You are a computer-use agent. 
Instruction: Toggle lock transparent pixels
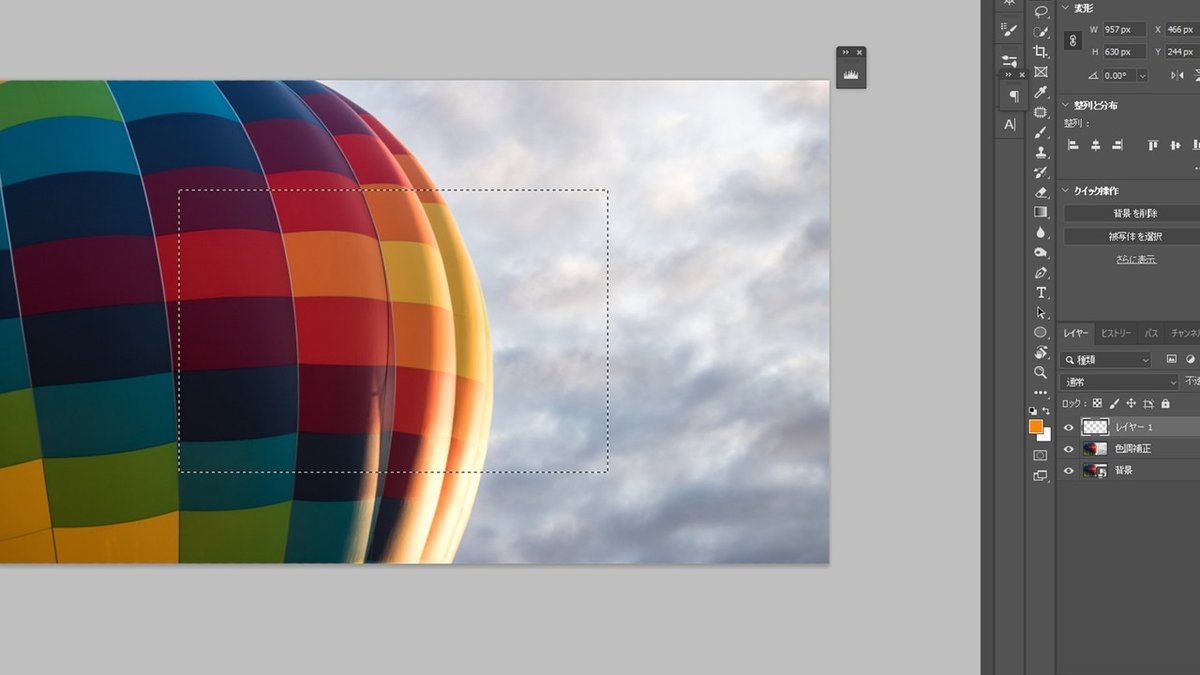[x=1097, y=403]
